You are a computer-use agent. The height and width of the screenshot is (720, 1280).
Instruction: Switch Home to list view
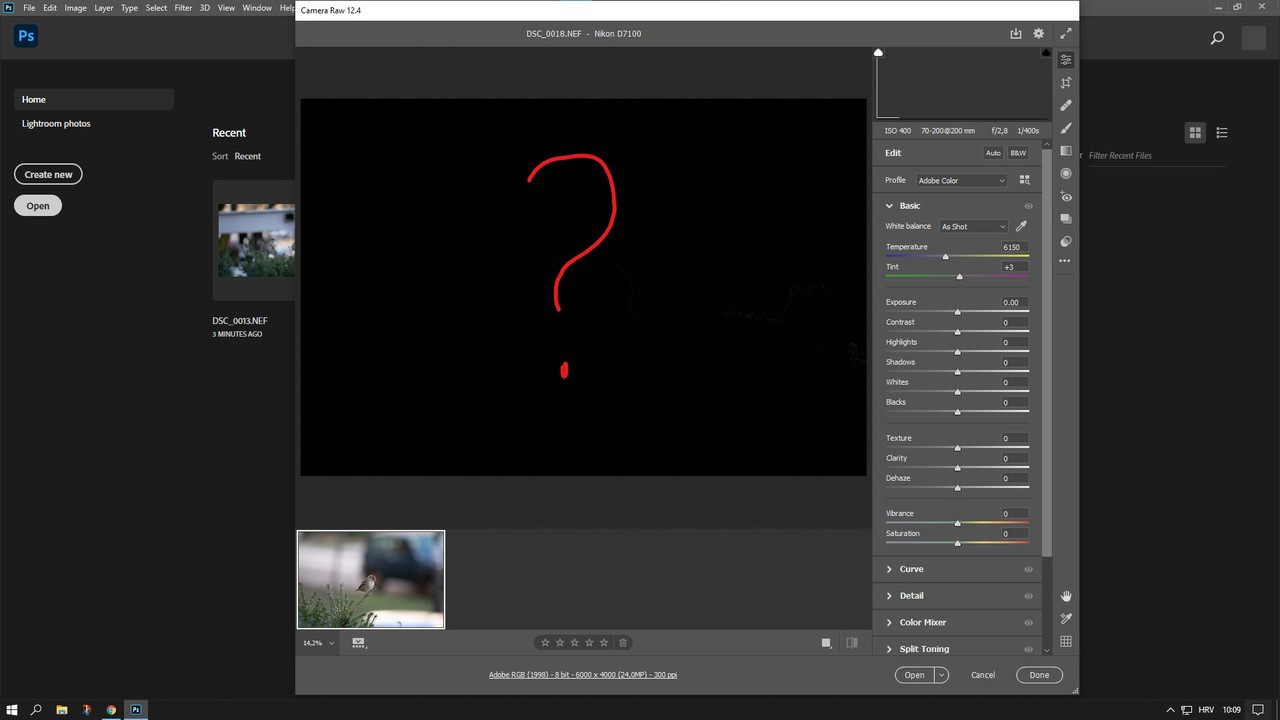tap(1222, 132)
